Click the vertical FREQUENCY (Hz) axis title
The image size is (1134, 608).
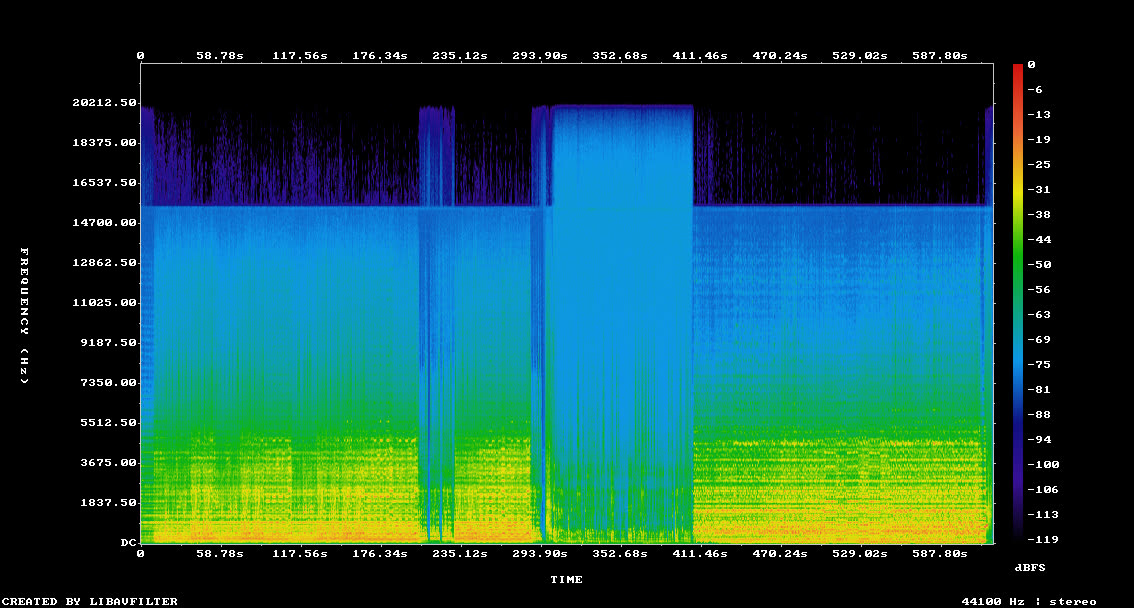pyautogui.click(x=25, y=316)
